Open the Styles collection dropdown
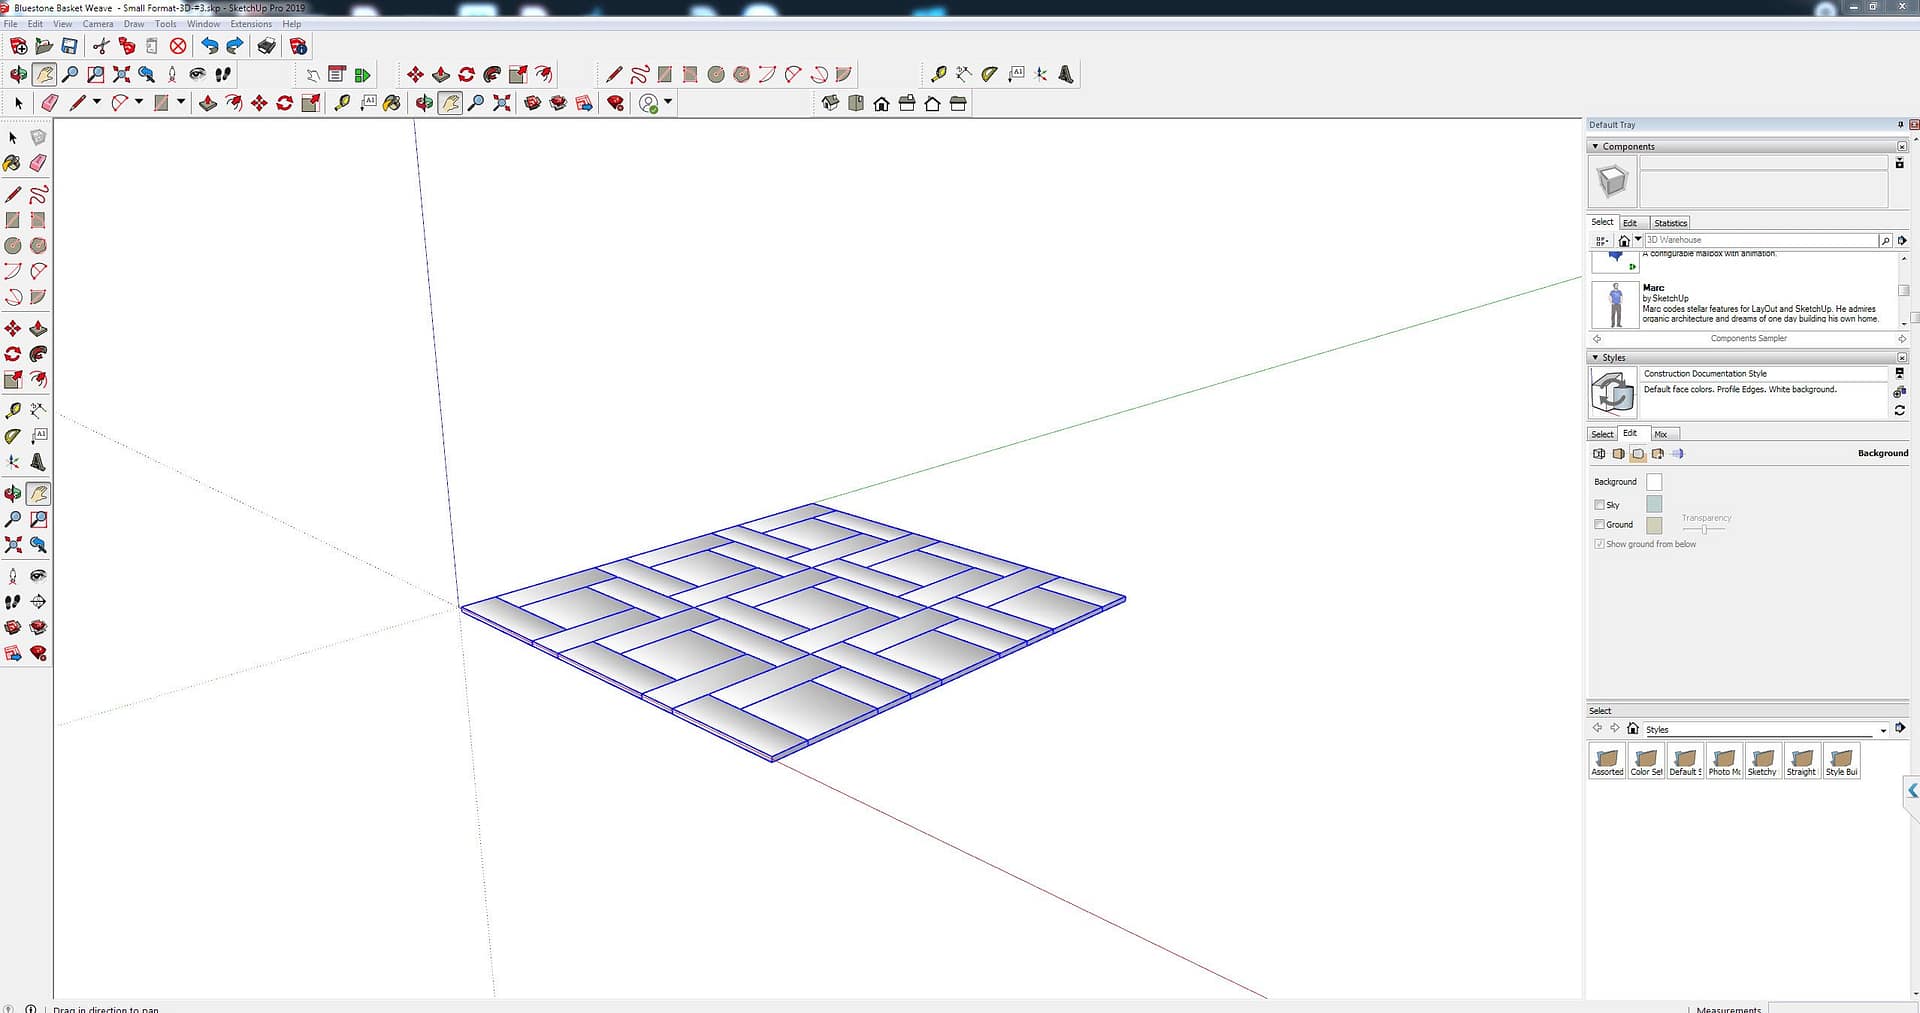Image resolution: width=1920 pixels, height=1013 pixels. pos(1883,730)
